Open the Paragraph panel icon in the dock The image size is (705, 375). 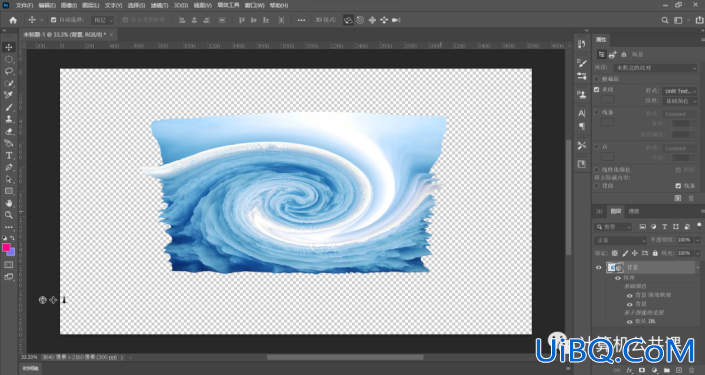click(582, 127)
